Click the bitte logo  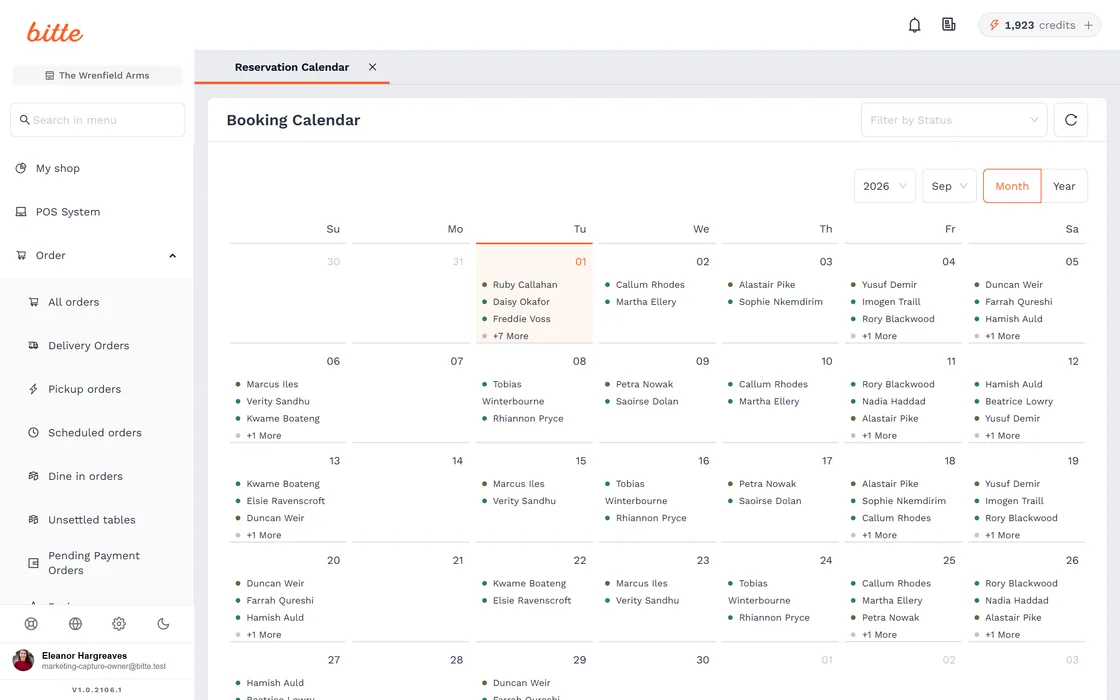tap(55, 32)
